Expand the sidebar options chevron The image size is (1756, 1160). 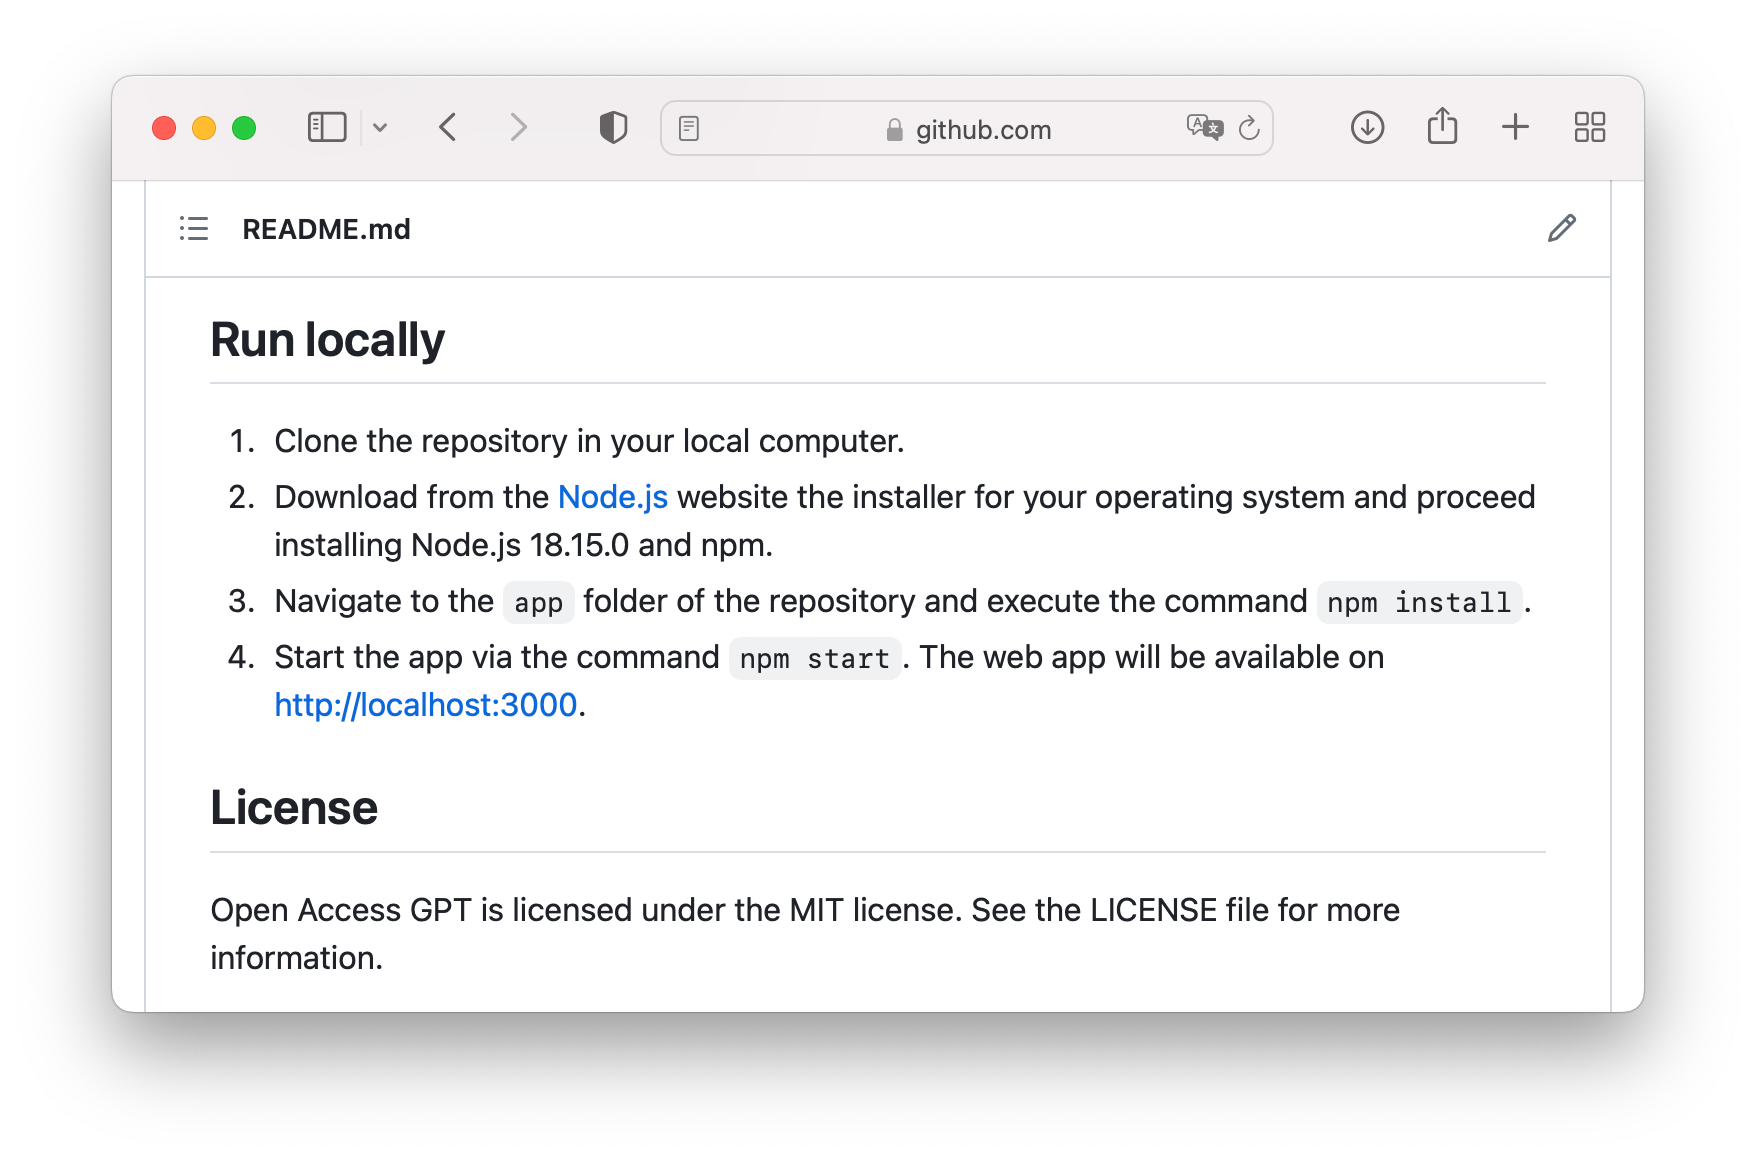click(381, 127)
